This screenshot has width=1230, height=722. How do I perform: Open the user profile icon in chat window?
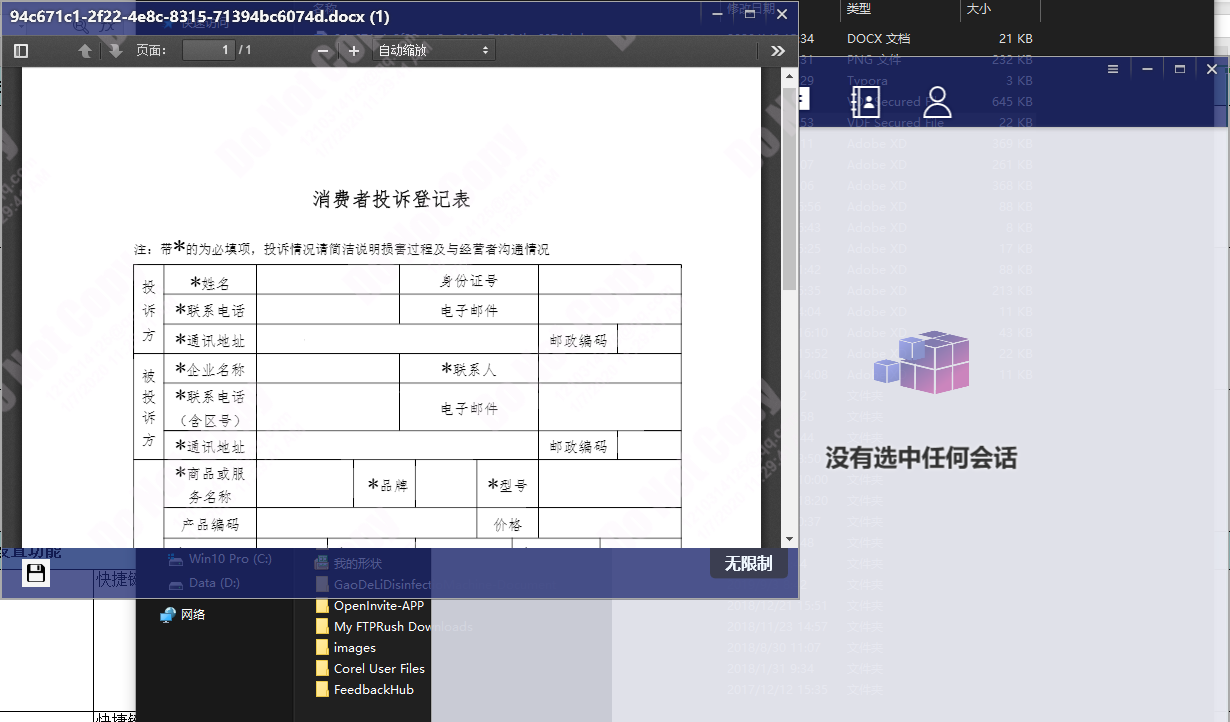(x=937, y=102)
